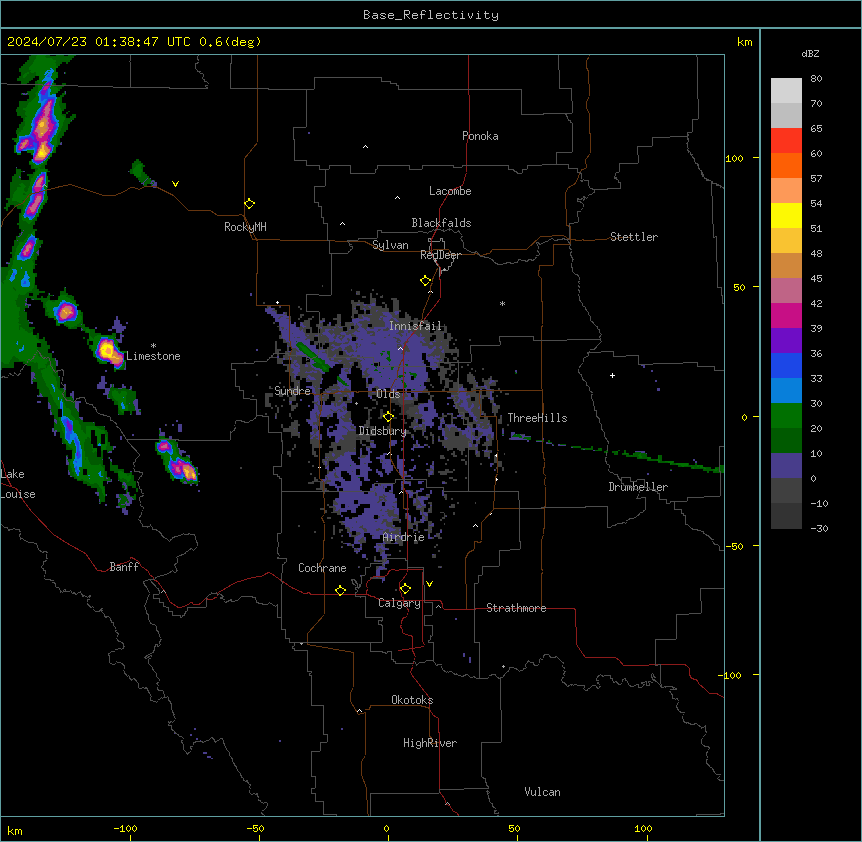Click the Banff town label
862x842 pixels.
(124, 567)
